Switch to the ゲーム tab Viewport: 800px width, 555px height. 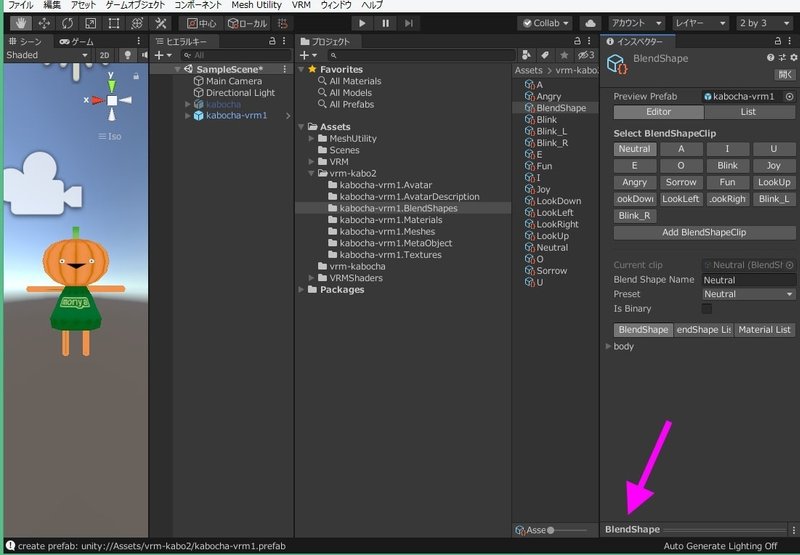point(77,41)
